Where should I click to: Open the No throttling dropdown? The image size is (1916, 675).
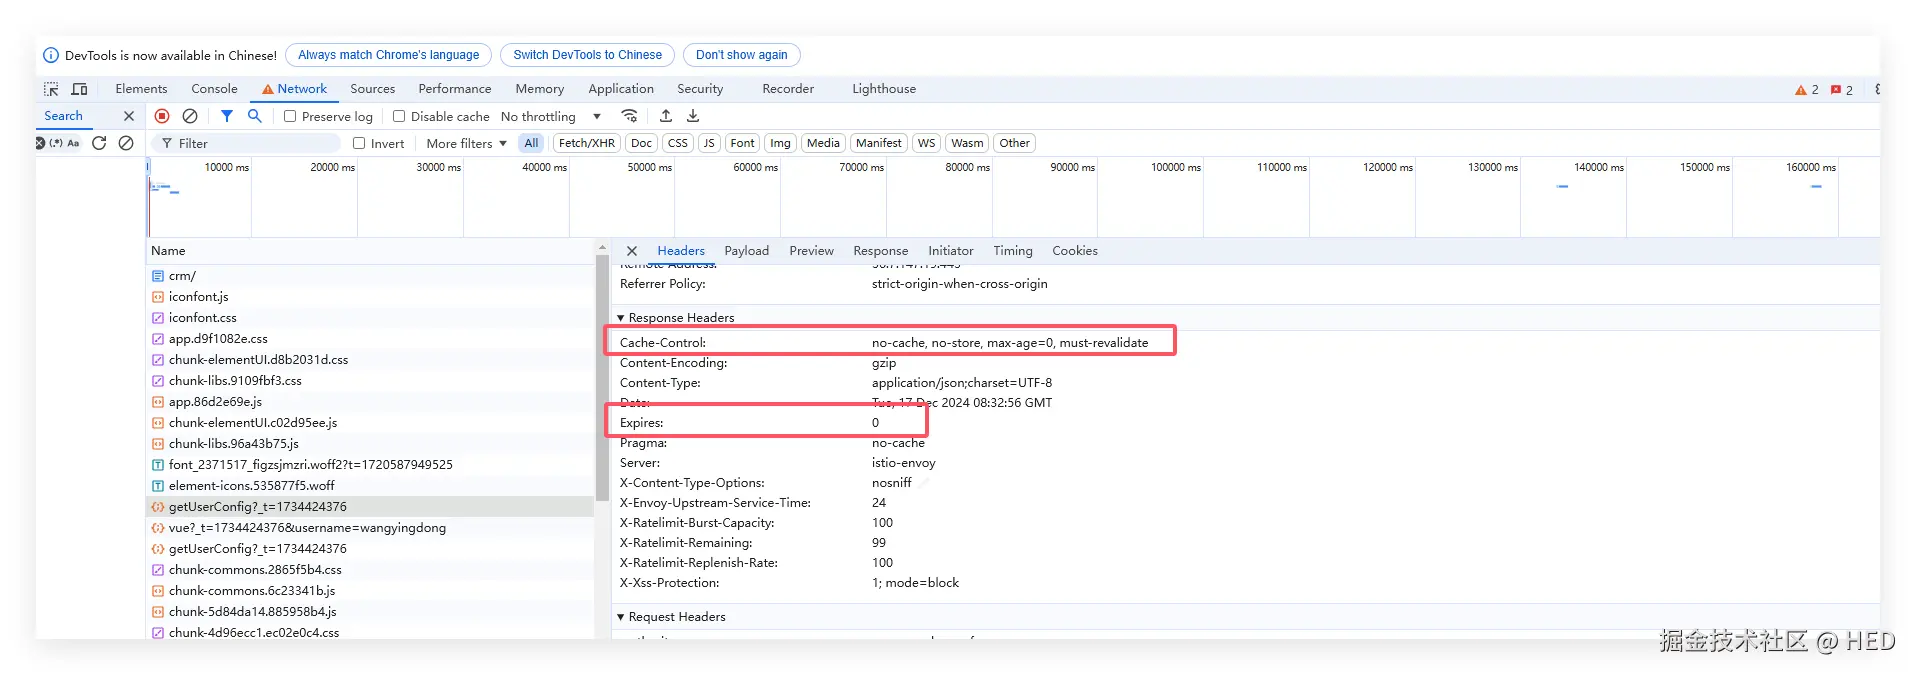click(x=550, y=116)
